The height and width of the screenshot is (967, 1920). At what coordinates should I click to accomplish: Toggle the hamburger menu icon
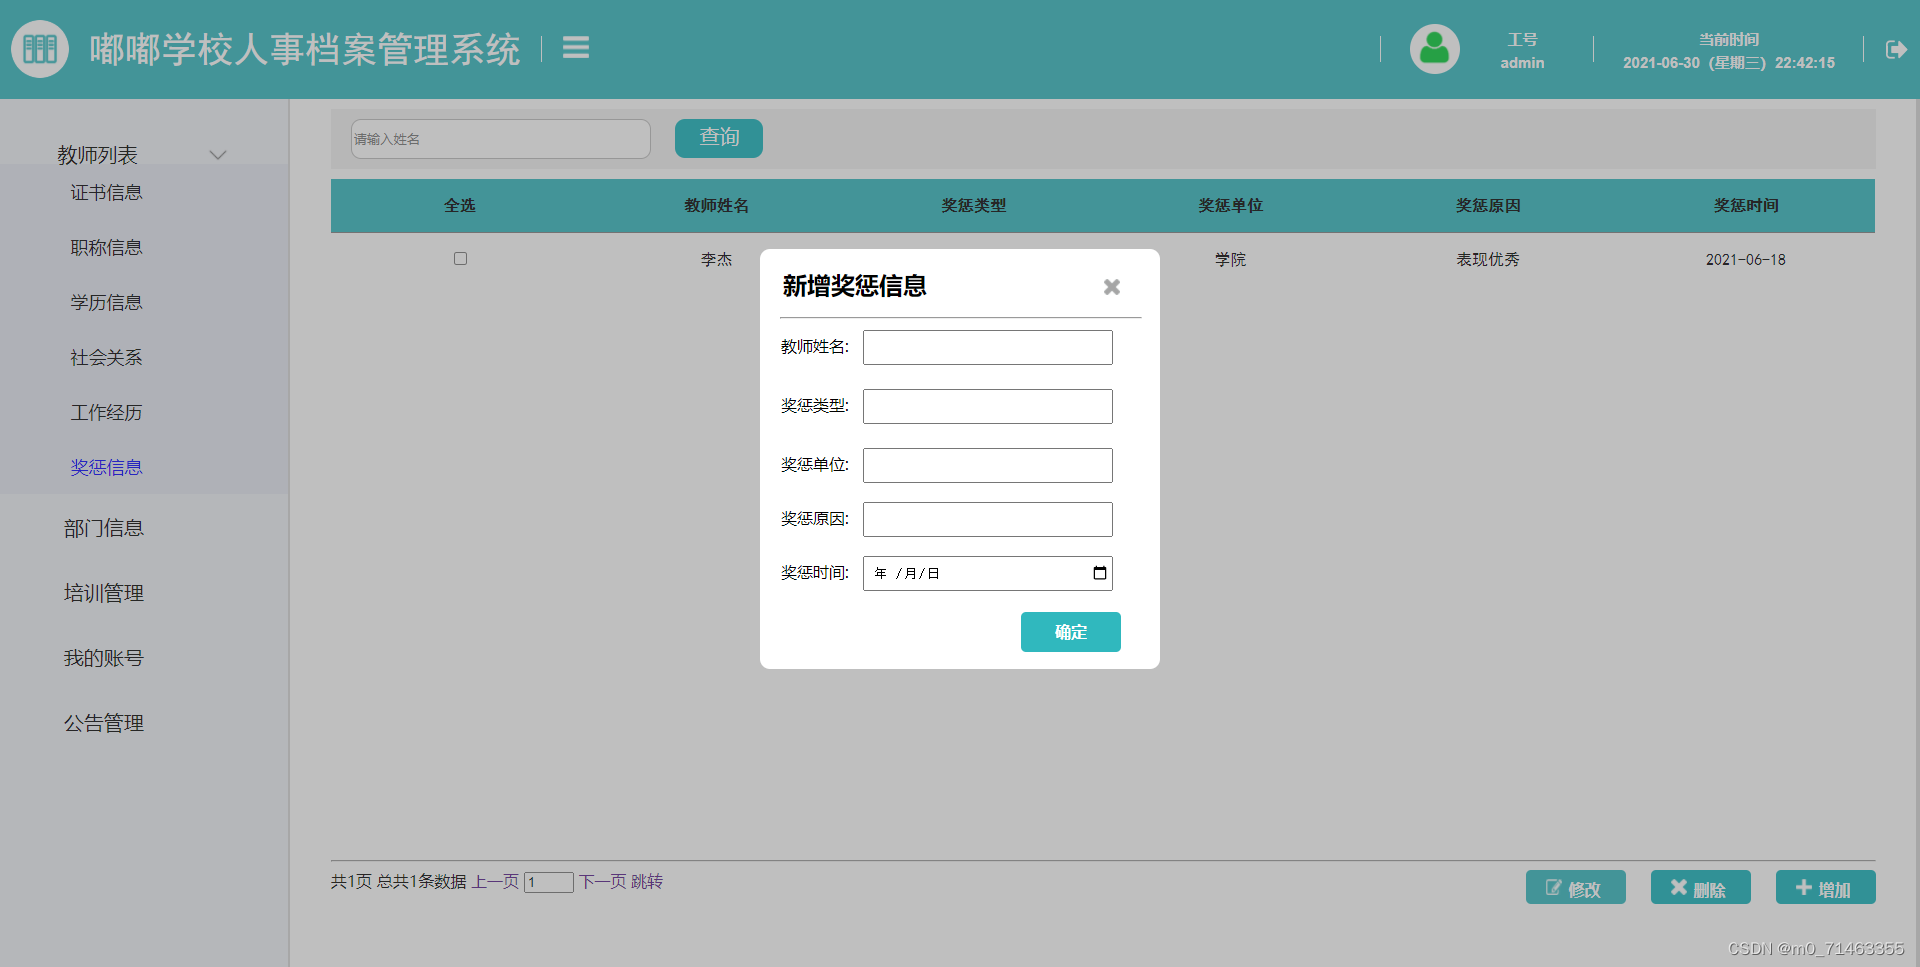pyautogui.click(x=576, y=47)
